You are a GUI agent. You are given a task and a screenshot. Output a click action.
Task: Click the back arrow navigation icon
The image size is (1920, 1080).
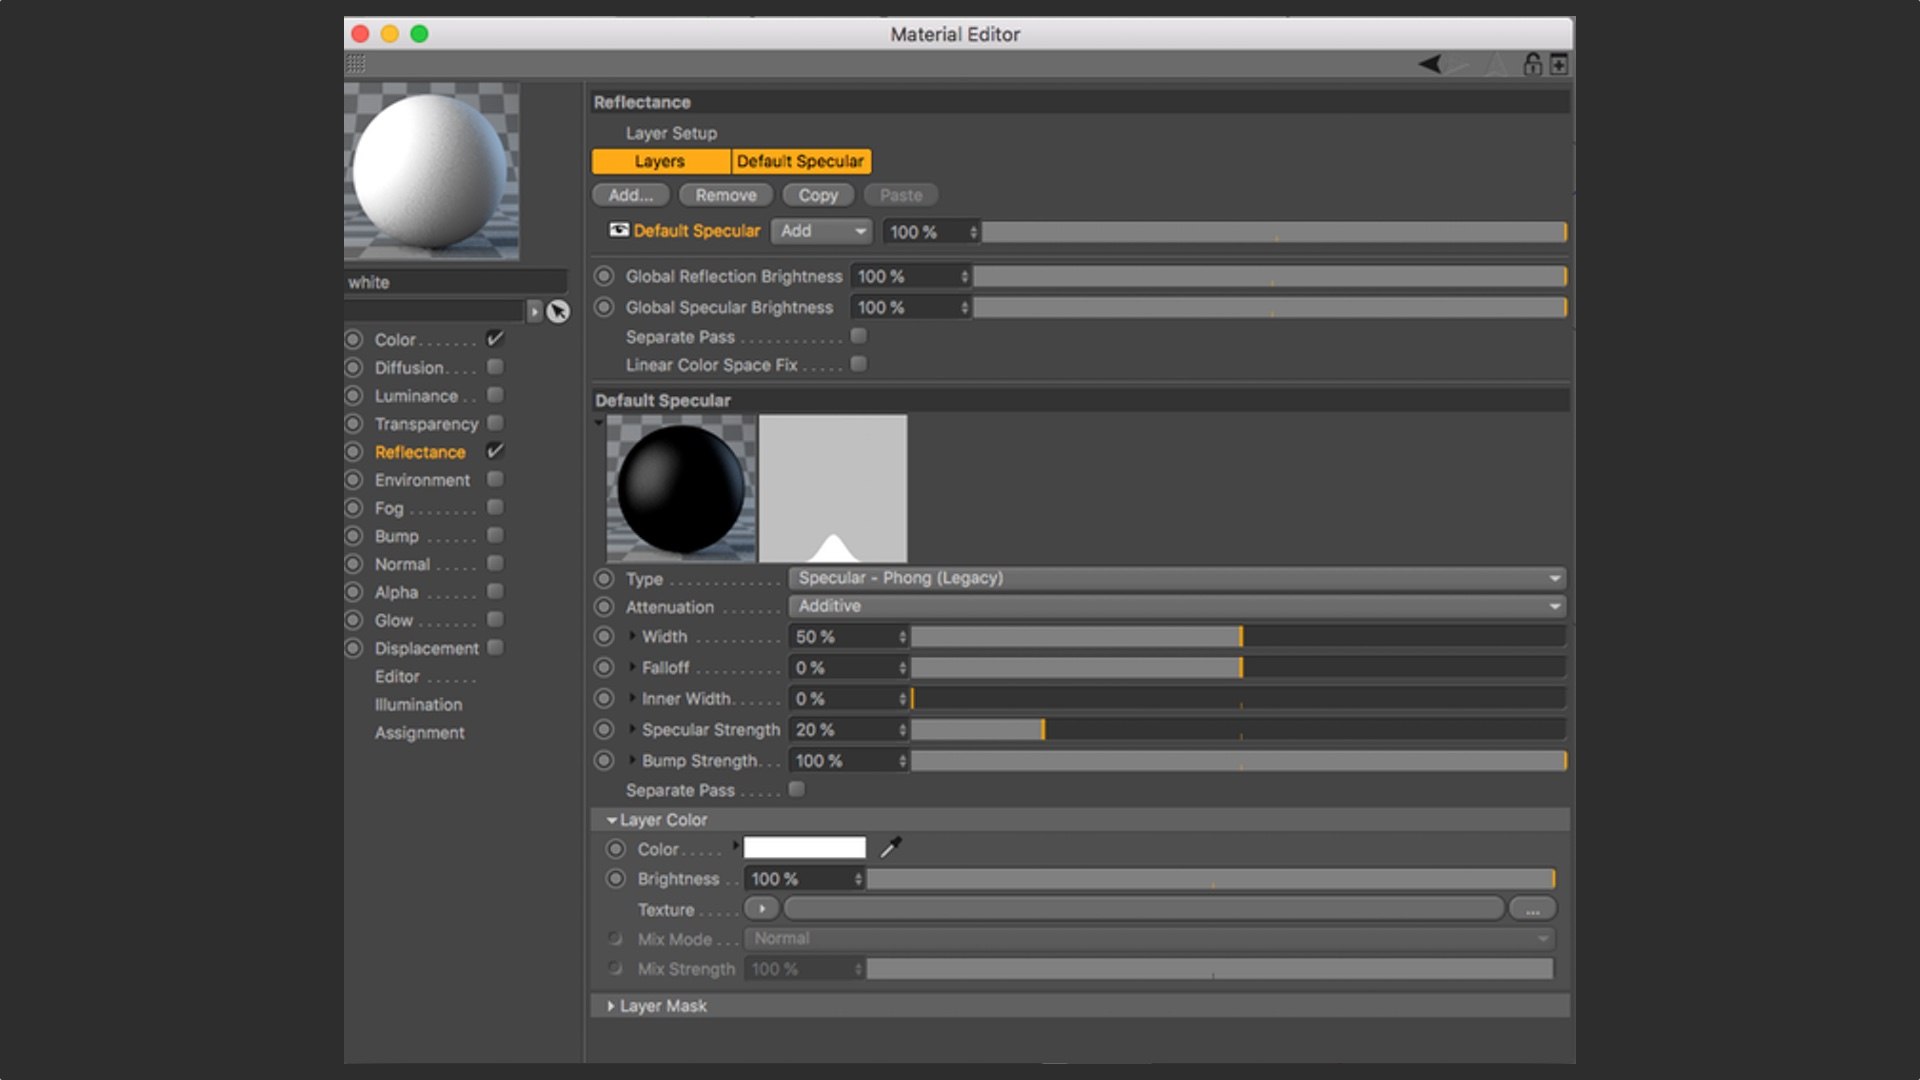[1430, 65]
